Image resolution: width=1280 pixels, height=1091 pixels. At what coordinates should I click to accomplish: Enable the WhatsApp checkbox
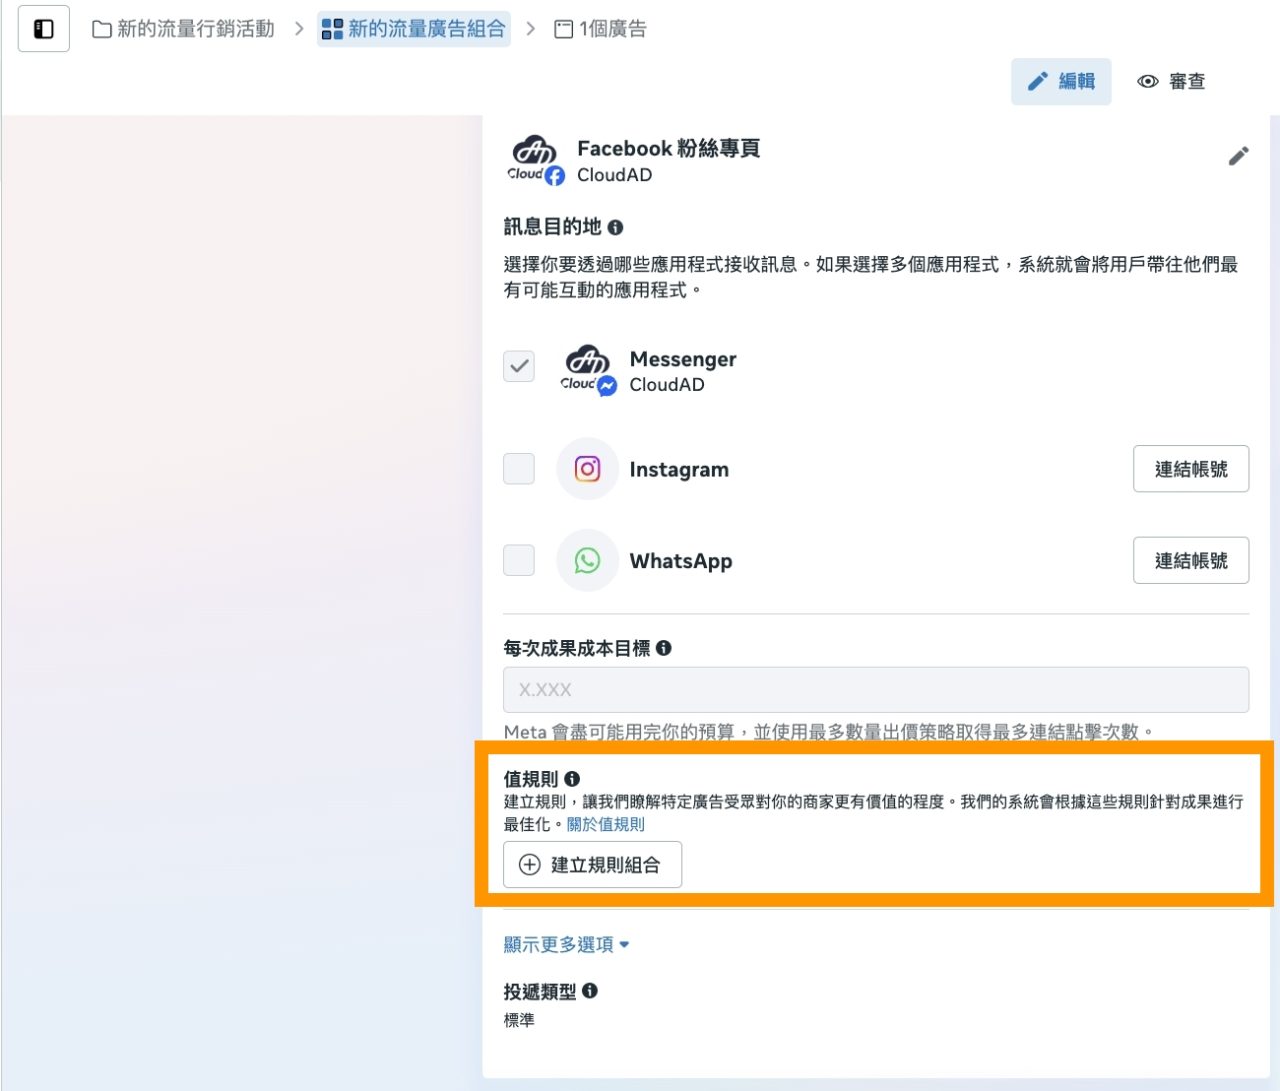pyautogui.click(x=519, y=560)
